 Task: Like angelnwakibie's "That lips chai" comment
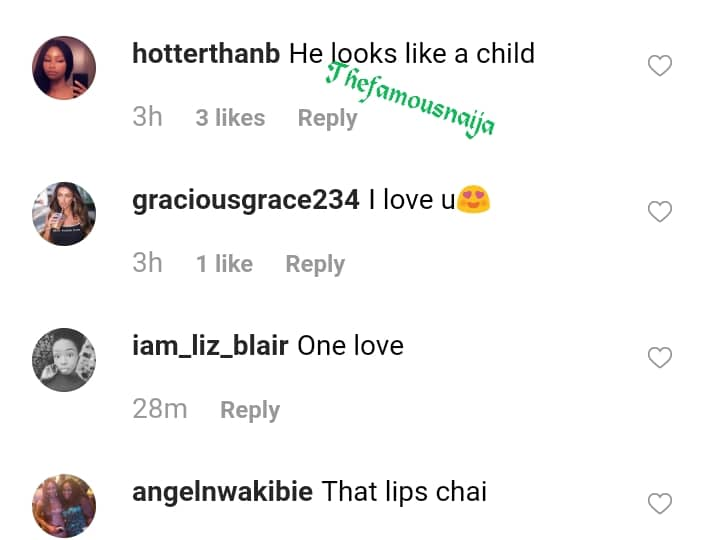coord(660,504)
